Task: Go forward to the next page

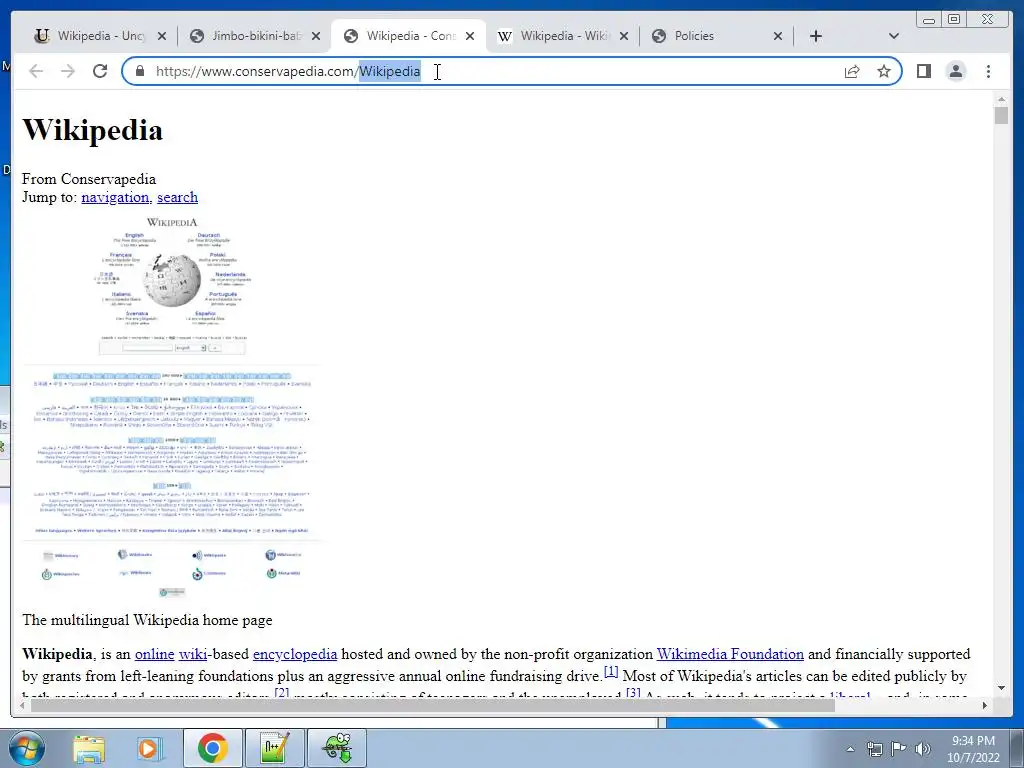Action: click(68, 71)
